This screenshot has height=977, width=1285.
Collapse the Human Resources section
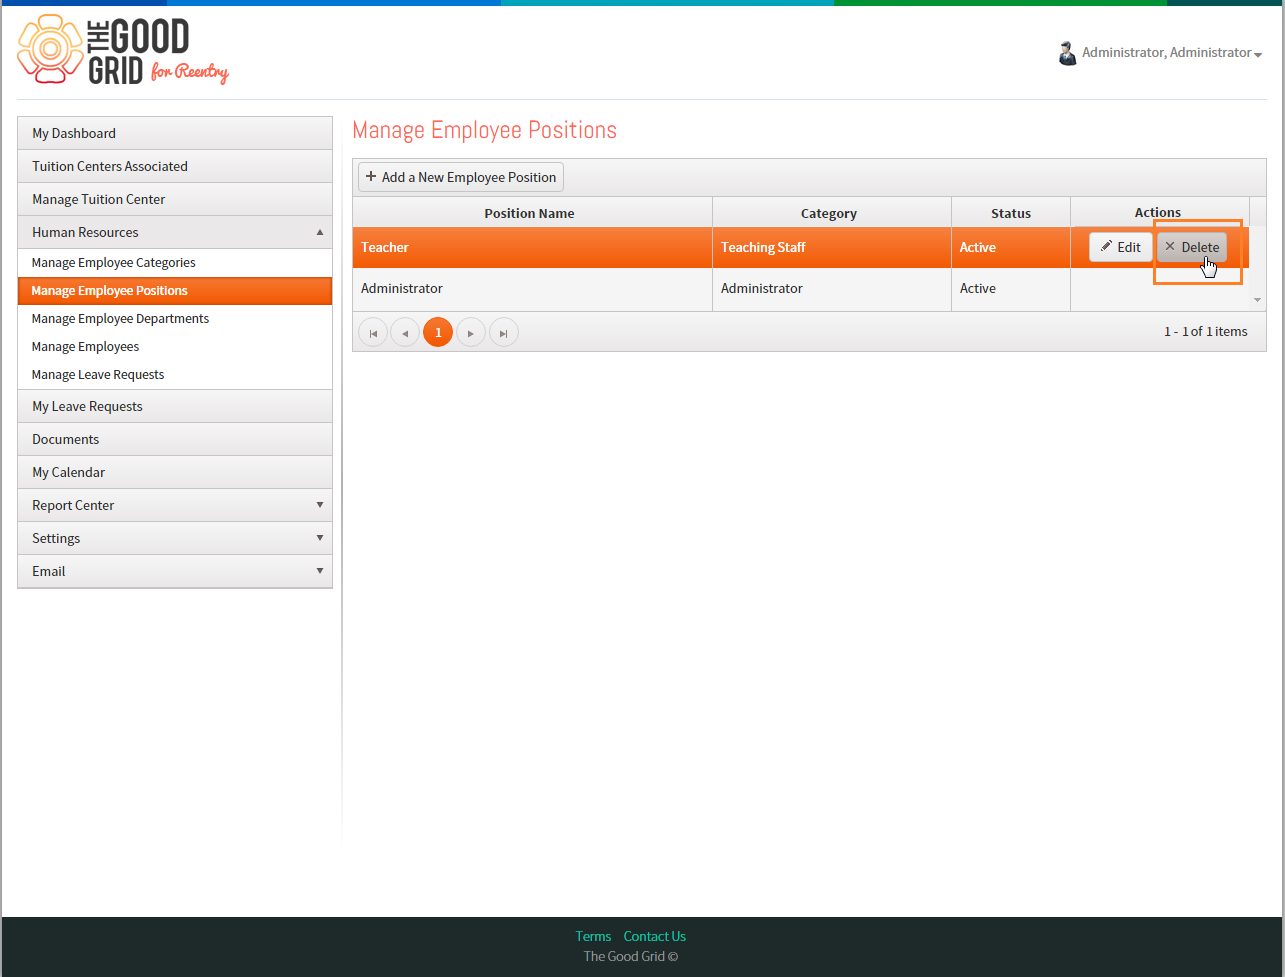(x=175, y=232)
